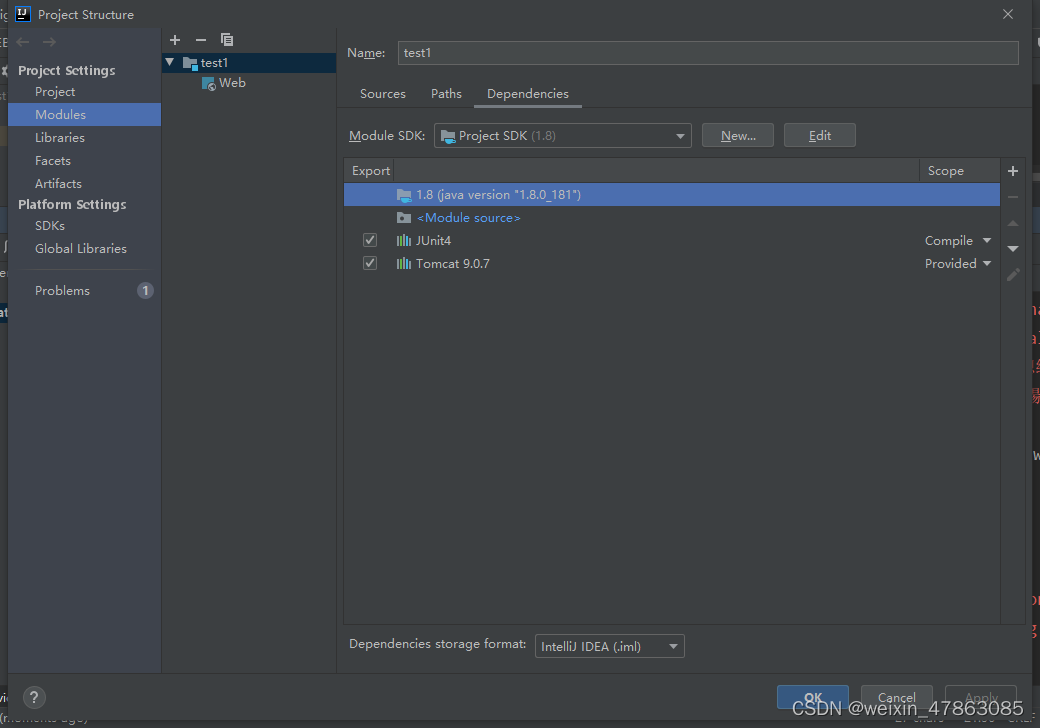The height and width of the screenshot is (728, 1040).
Task: Click the Edit SDK button
Action: click(820, 135)
